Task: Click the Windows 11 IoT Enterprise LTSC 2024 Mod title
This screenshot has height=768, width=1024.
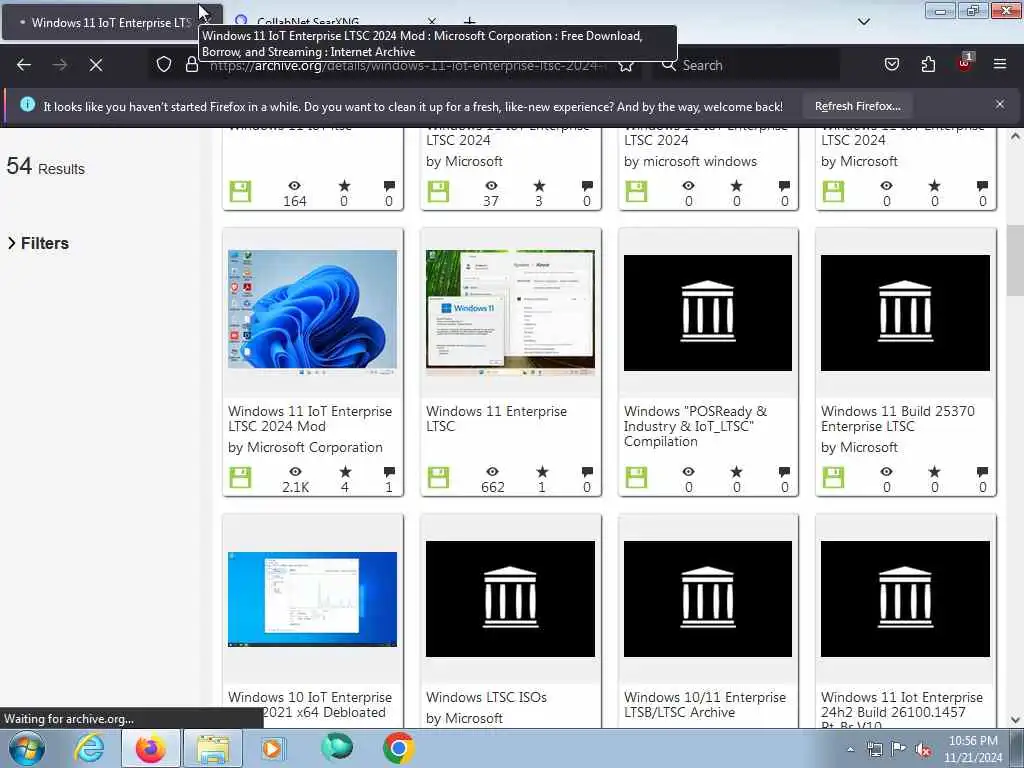Action: (310, 419)
